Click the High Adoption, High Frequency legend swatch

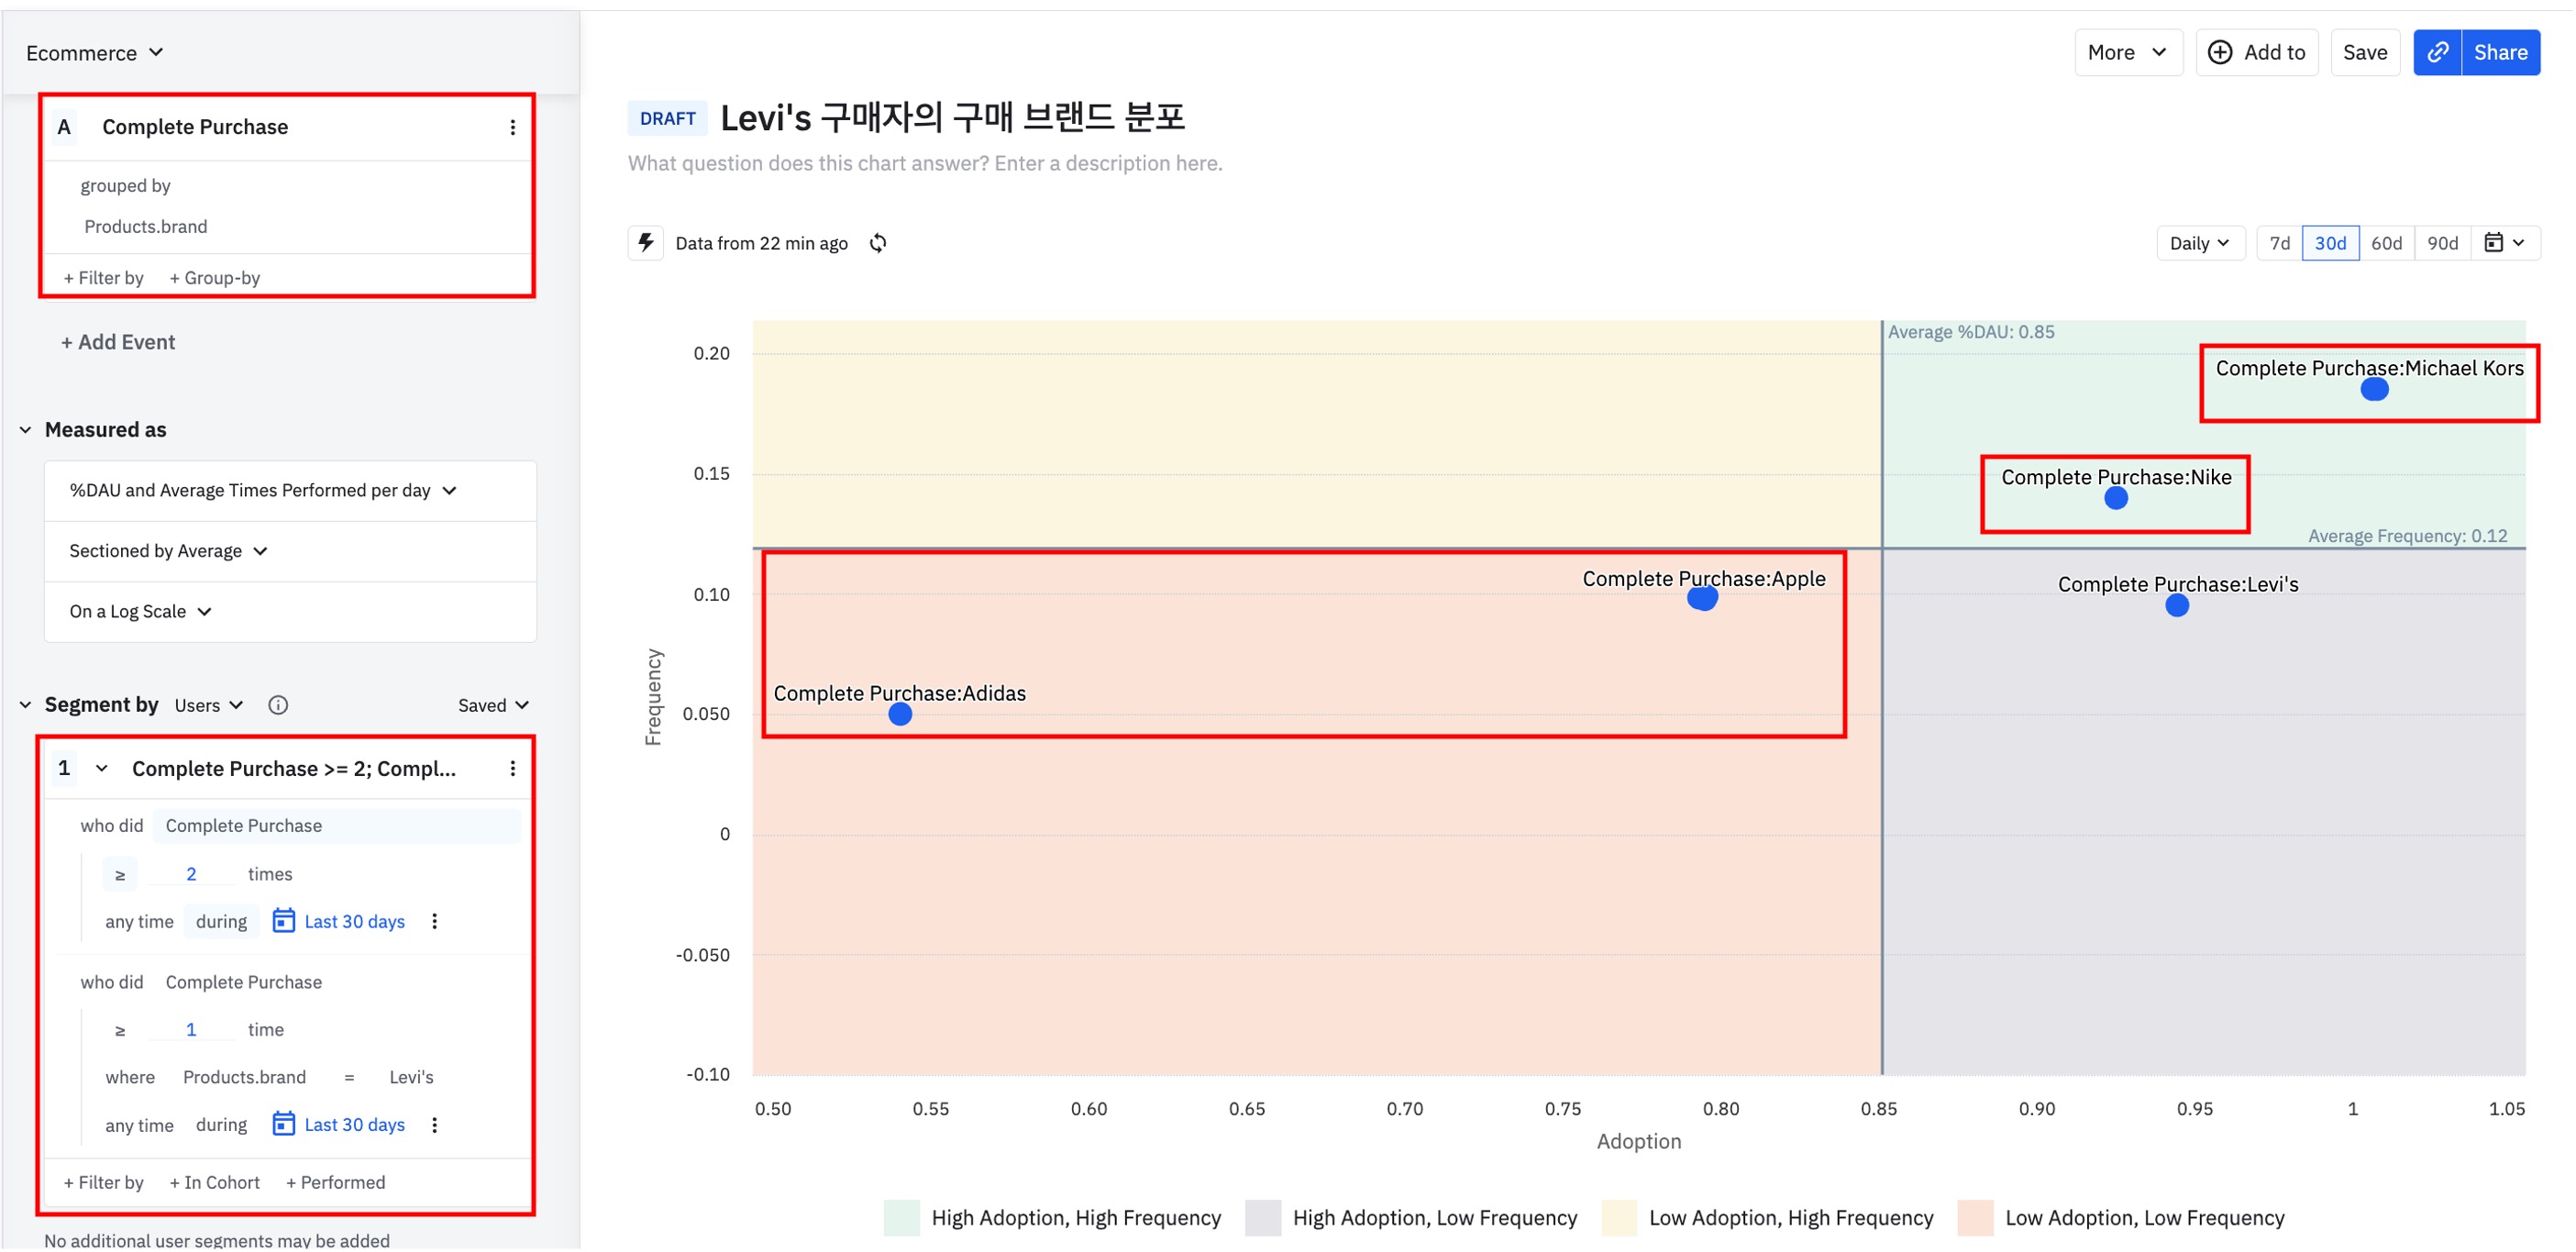901,1217
